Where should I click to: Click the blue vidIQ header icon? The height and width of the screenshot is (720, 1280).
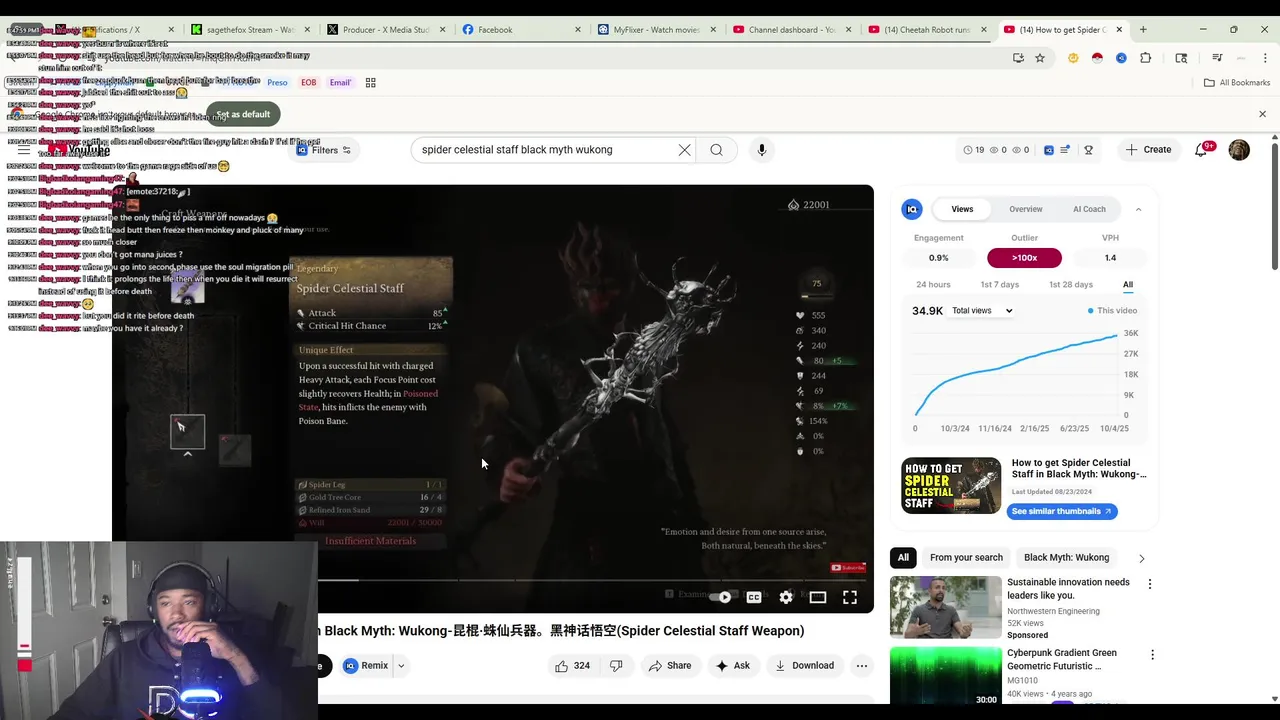pyautogui.click(x=1048, y=150)
